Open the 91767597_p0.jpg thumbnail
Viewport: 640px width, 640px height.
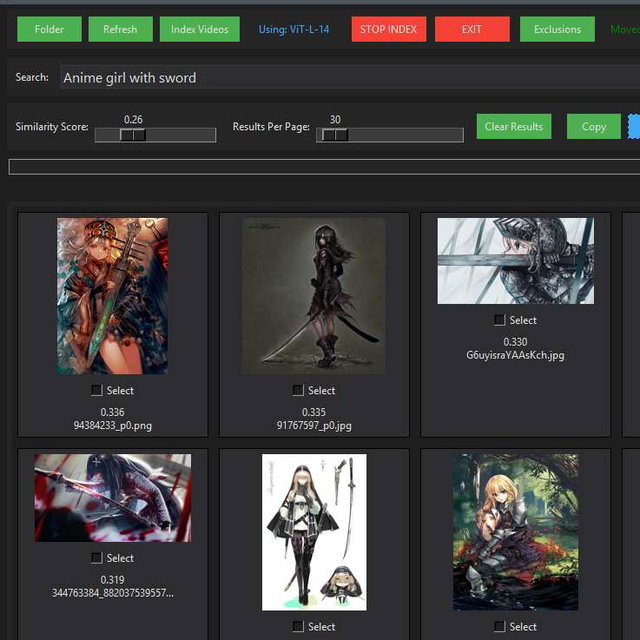tap(314, 296)
